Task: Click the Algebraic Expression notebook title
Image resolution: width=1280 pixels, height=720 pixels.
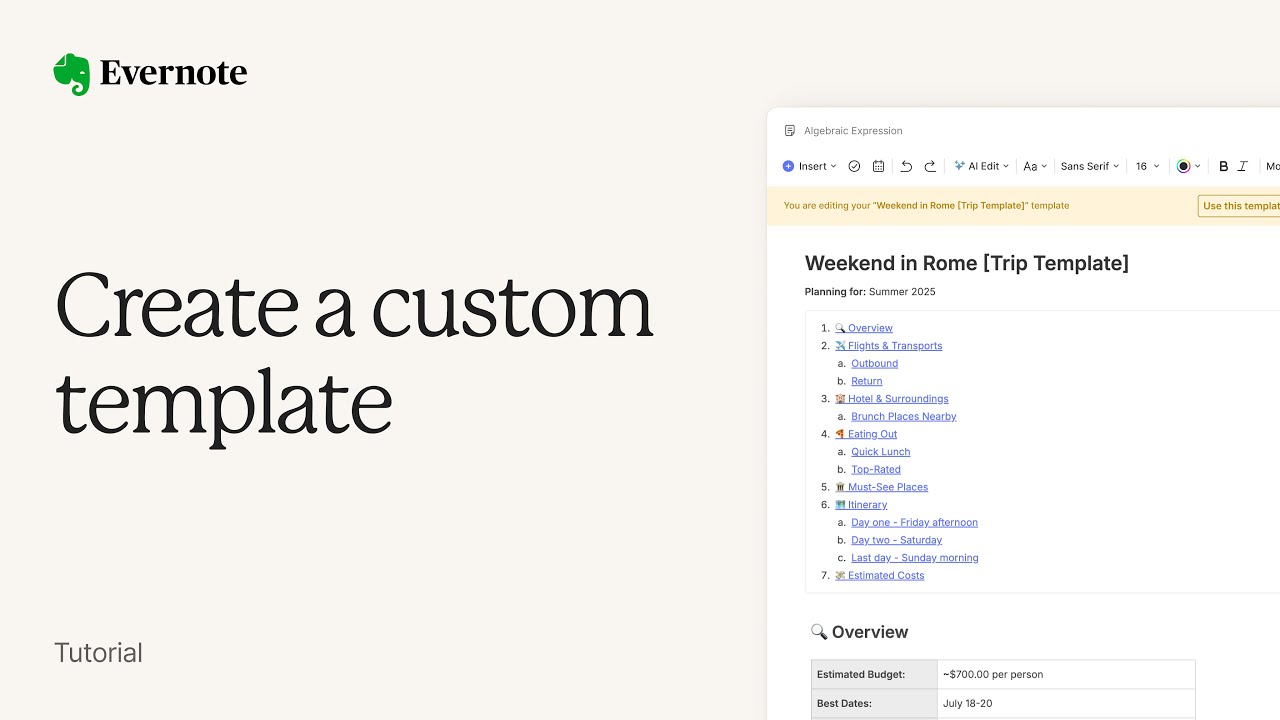Action: coord(853,131)
